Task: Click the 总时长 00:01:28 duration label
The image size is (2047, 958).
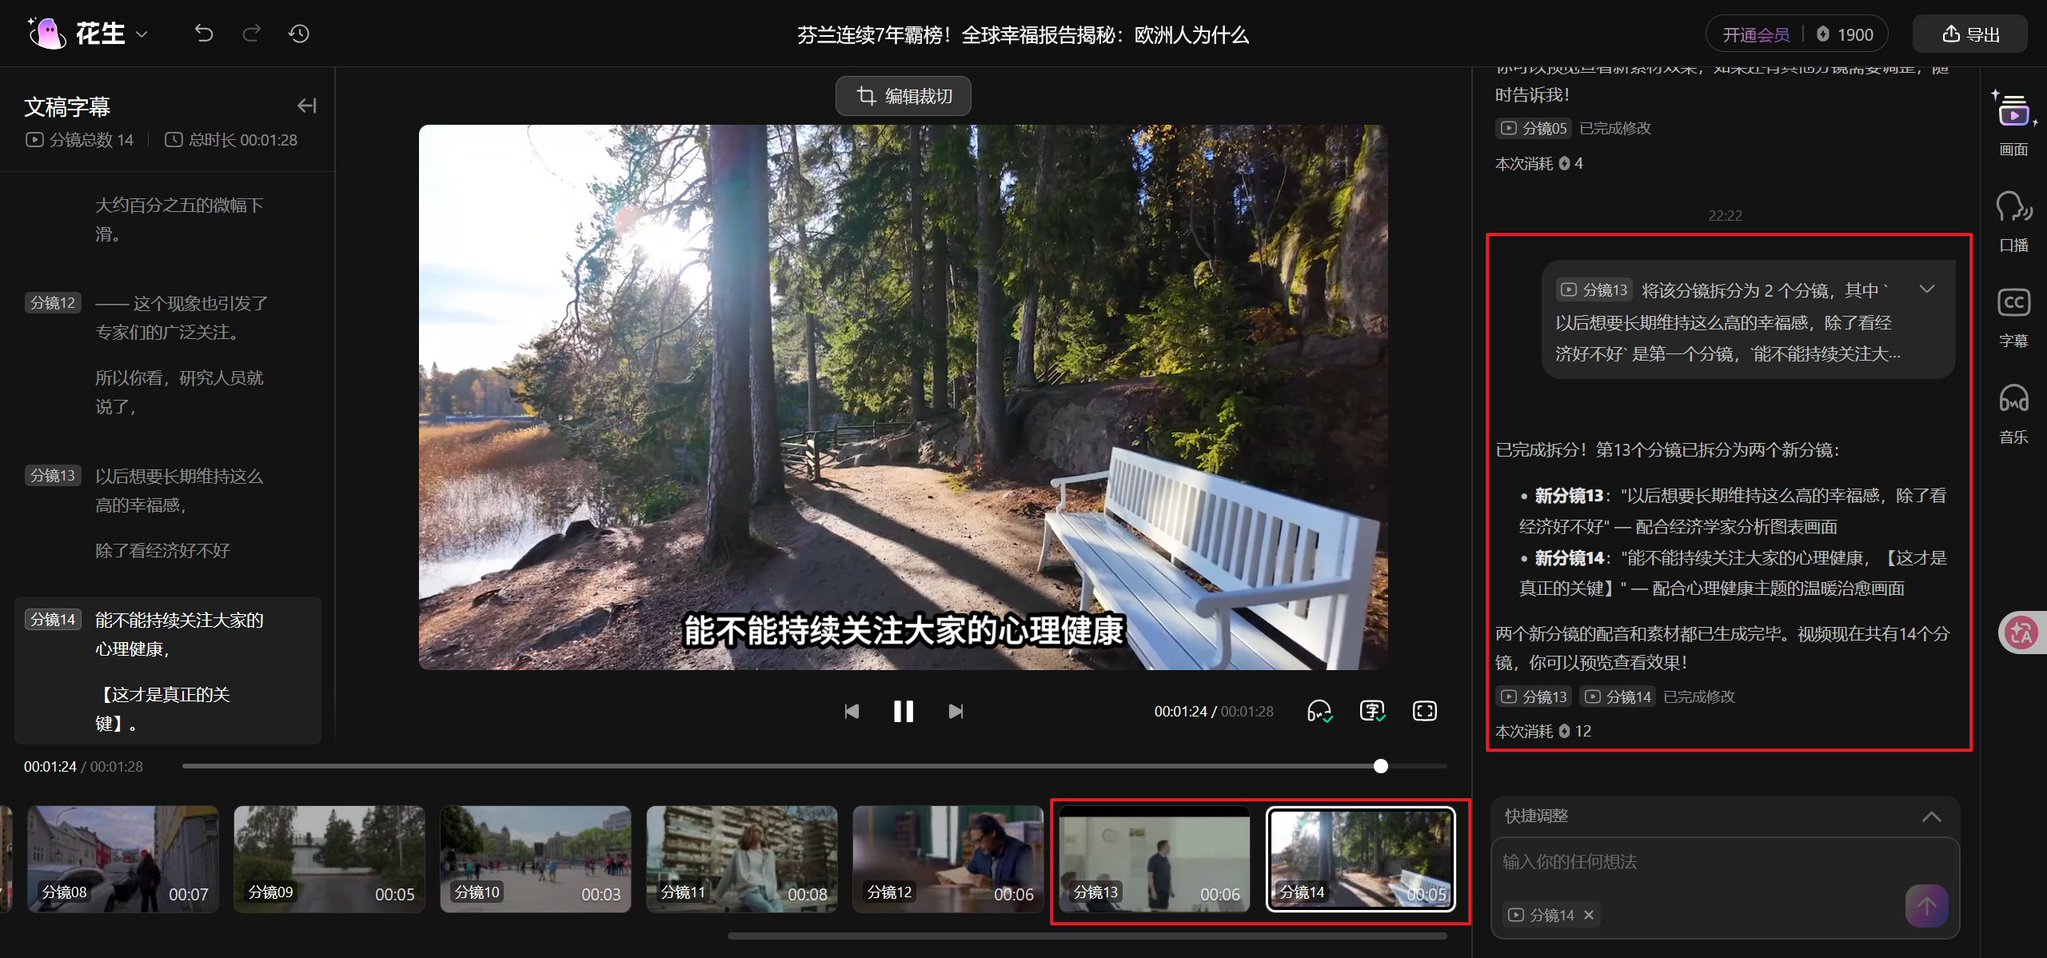Action: coord(231,140)
